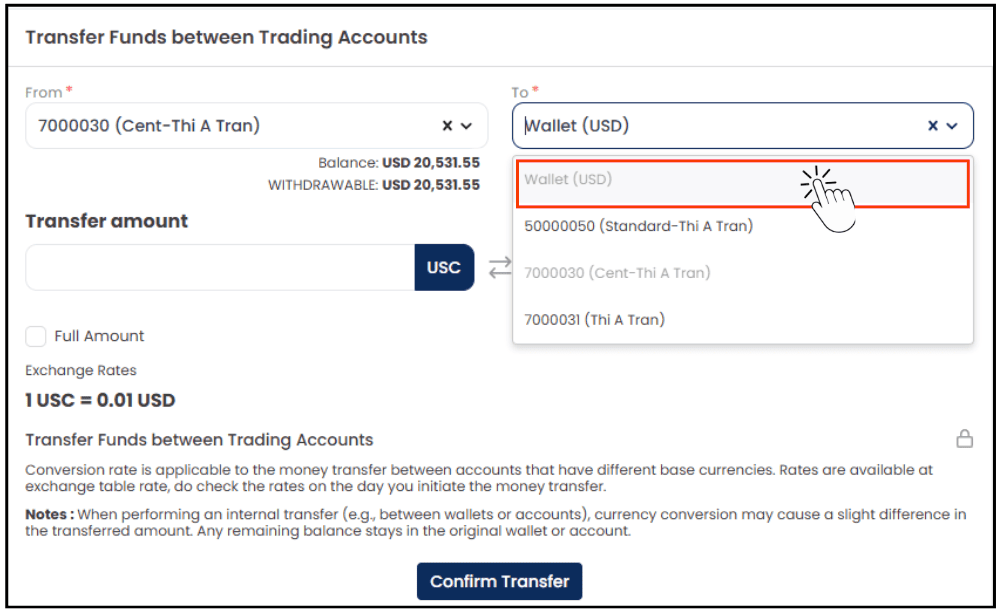Focus the Transfer amount input field
Image resolution: width=1001 pixels, height=614 pixels.
pos(220,267)
